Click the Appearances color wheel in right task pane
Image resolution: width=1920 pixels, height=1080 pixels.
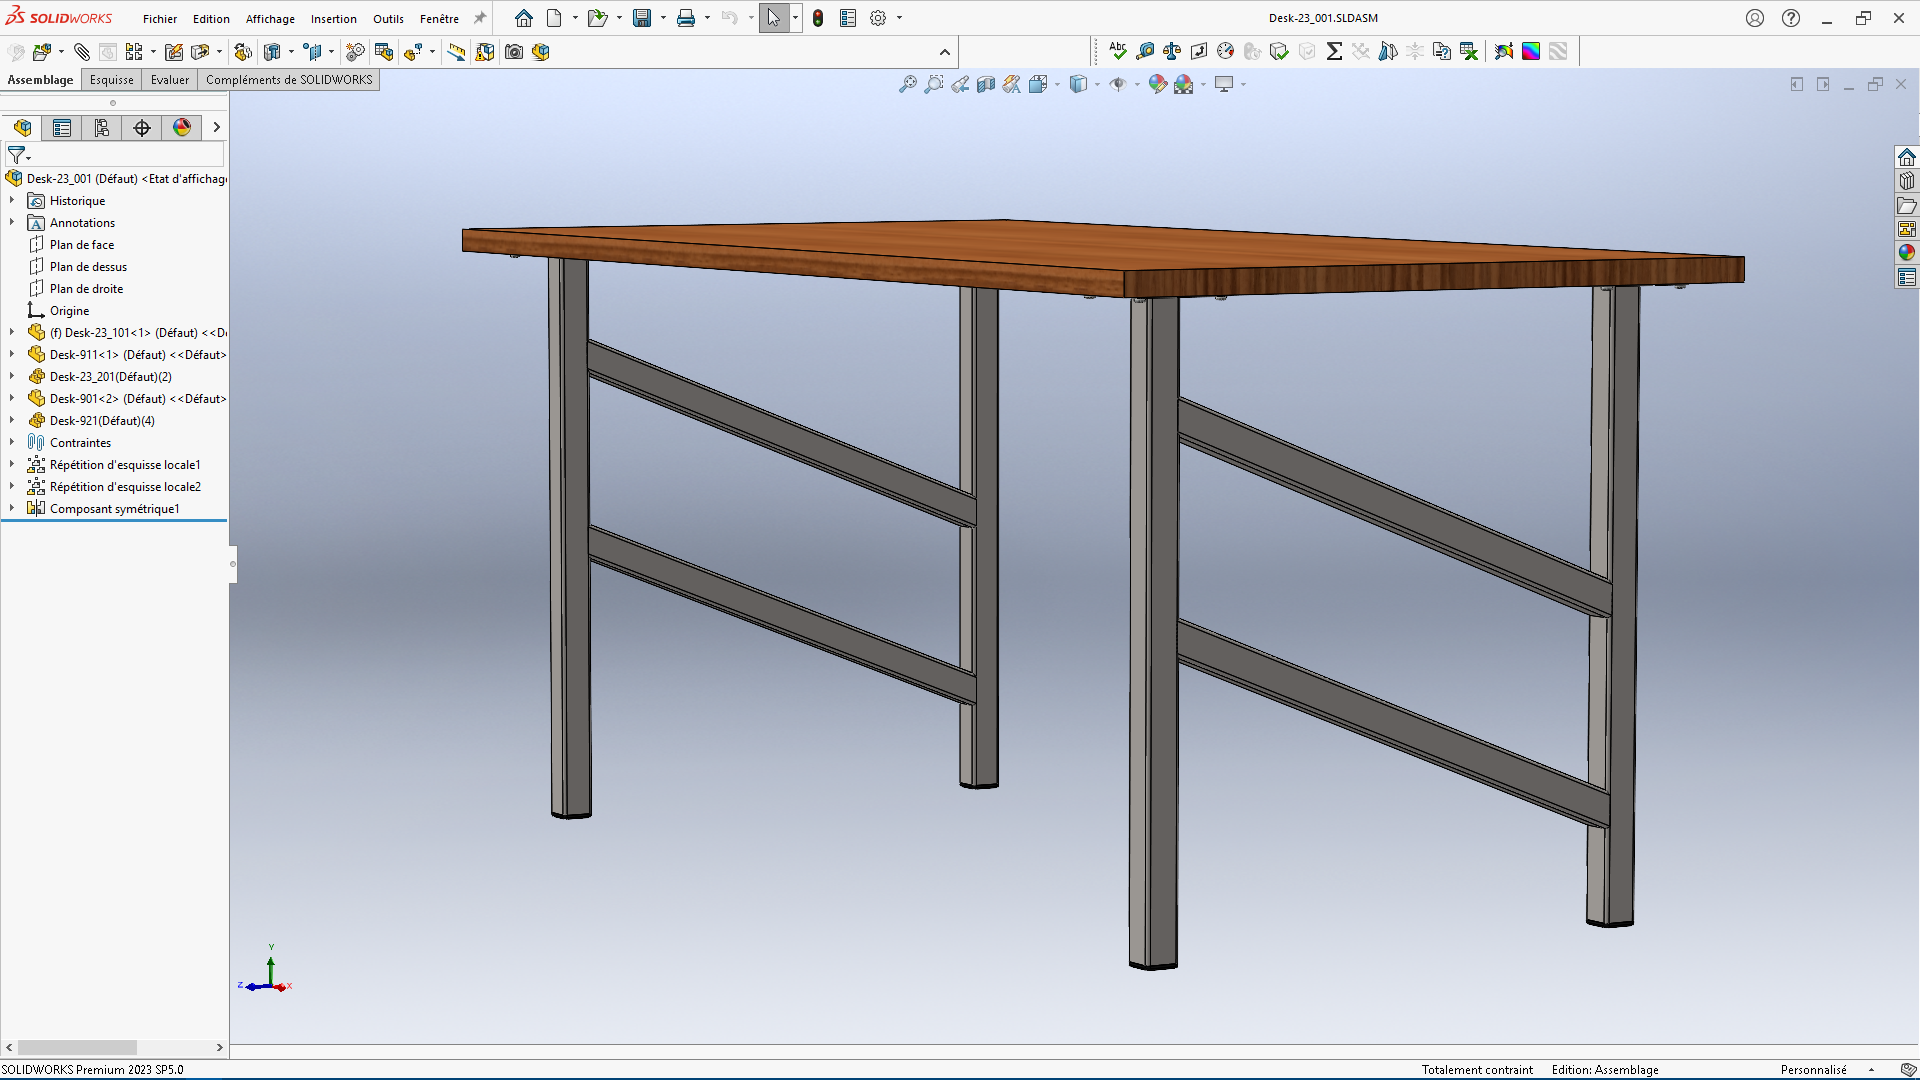point(1907,253)
